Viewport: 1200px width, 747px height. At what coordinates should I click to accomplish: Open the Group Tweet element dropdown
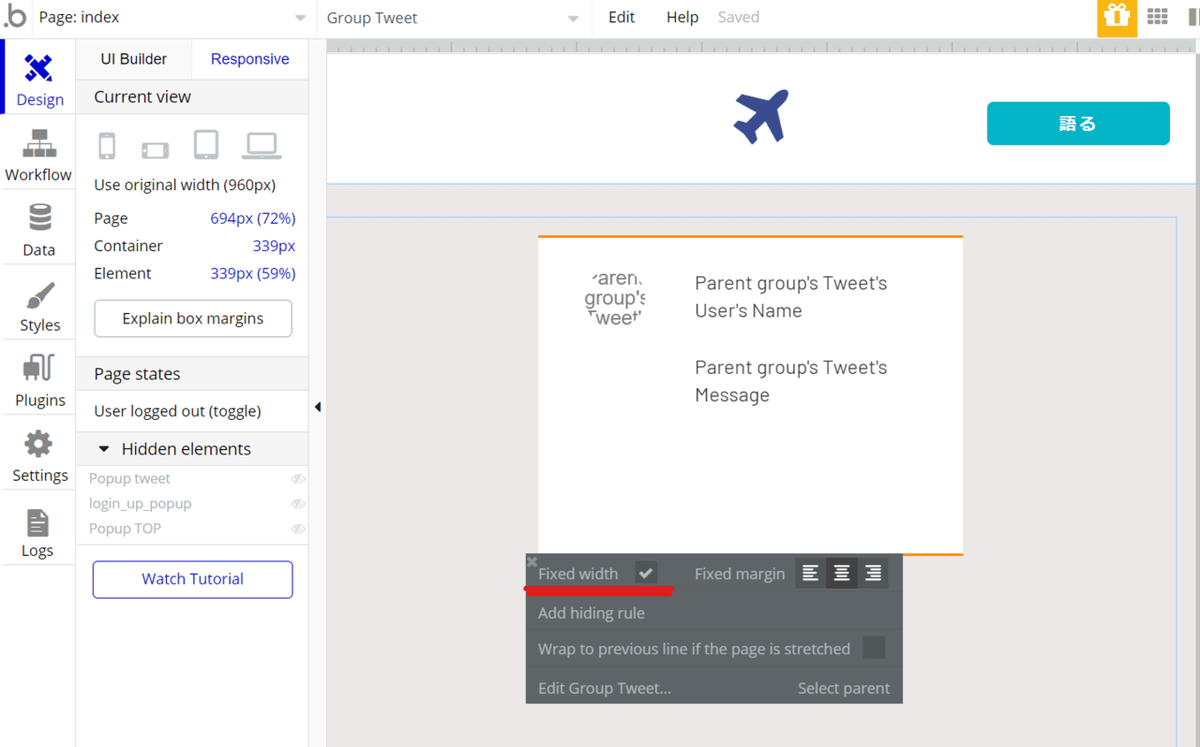452,18
